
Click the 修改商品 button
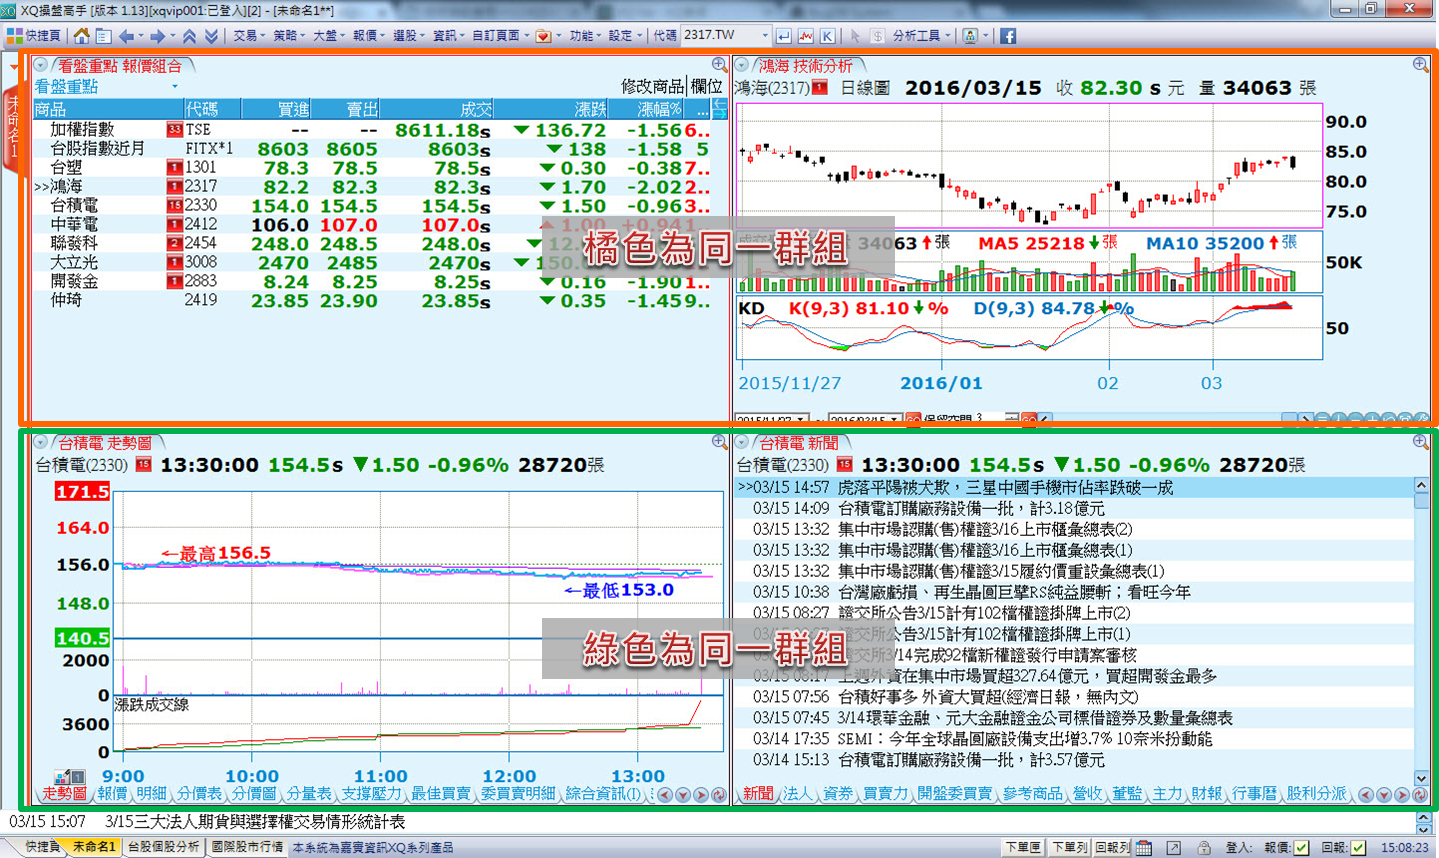coord(652,87)
